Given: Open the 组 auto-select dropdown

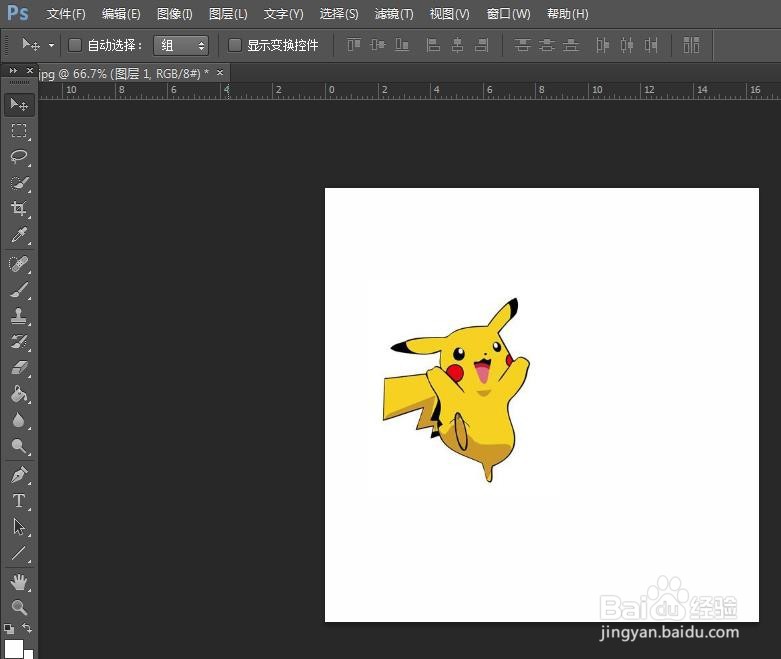Looking at the screenshot, I should click(x=181, y=45).
